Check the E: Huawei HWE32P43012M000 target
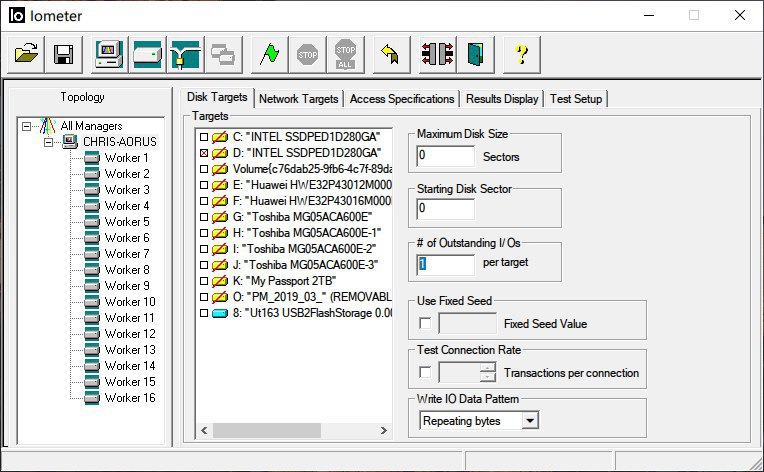Image resolution: width=764 pixels, height=472 pixels. pos(204,185)
